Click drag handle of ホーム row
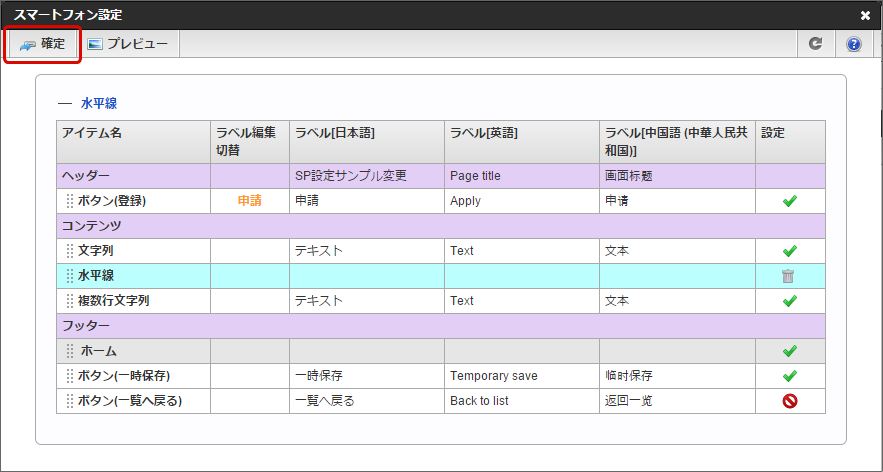The height and width of the screenshot is (472, 883). [x=69, y=351]
